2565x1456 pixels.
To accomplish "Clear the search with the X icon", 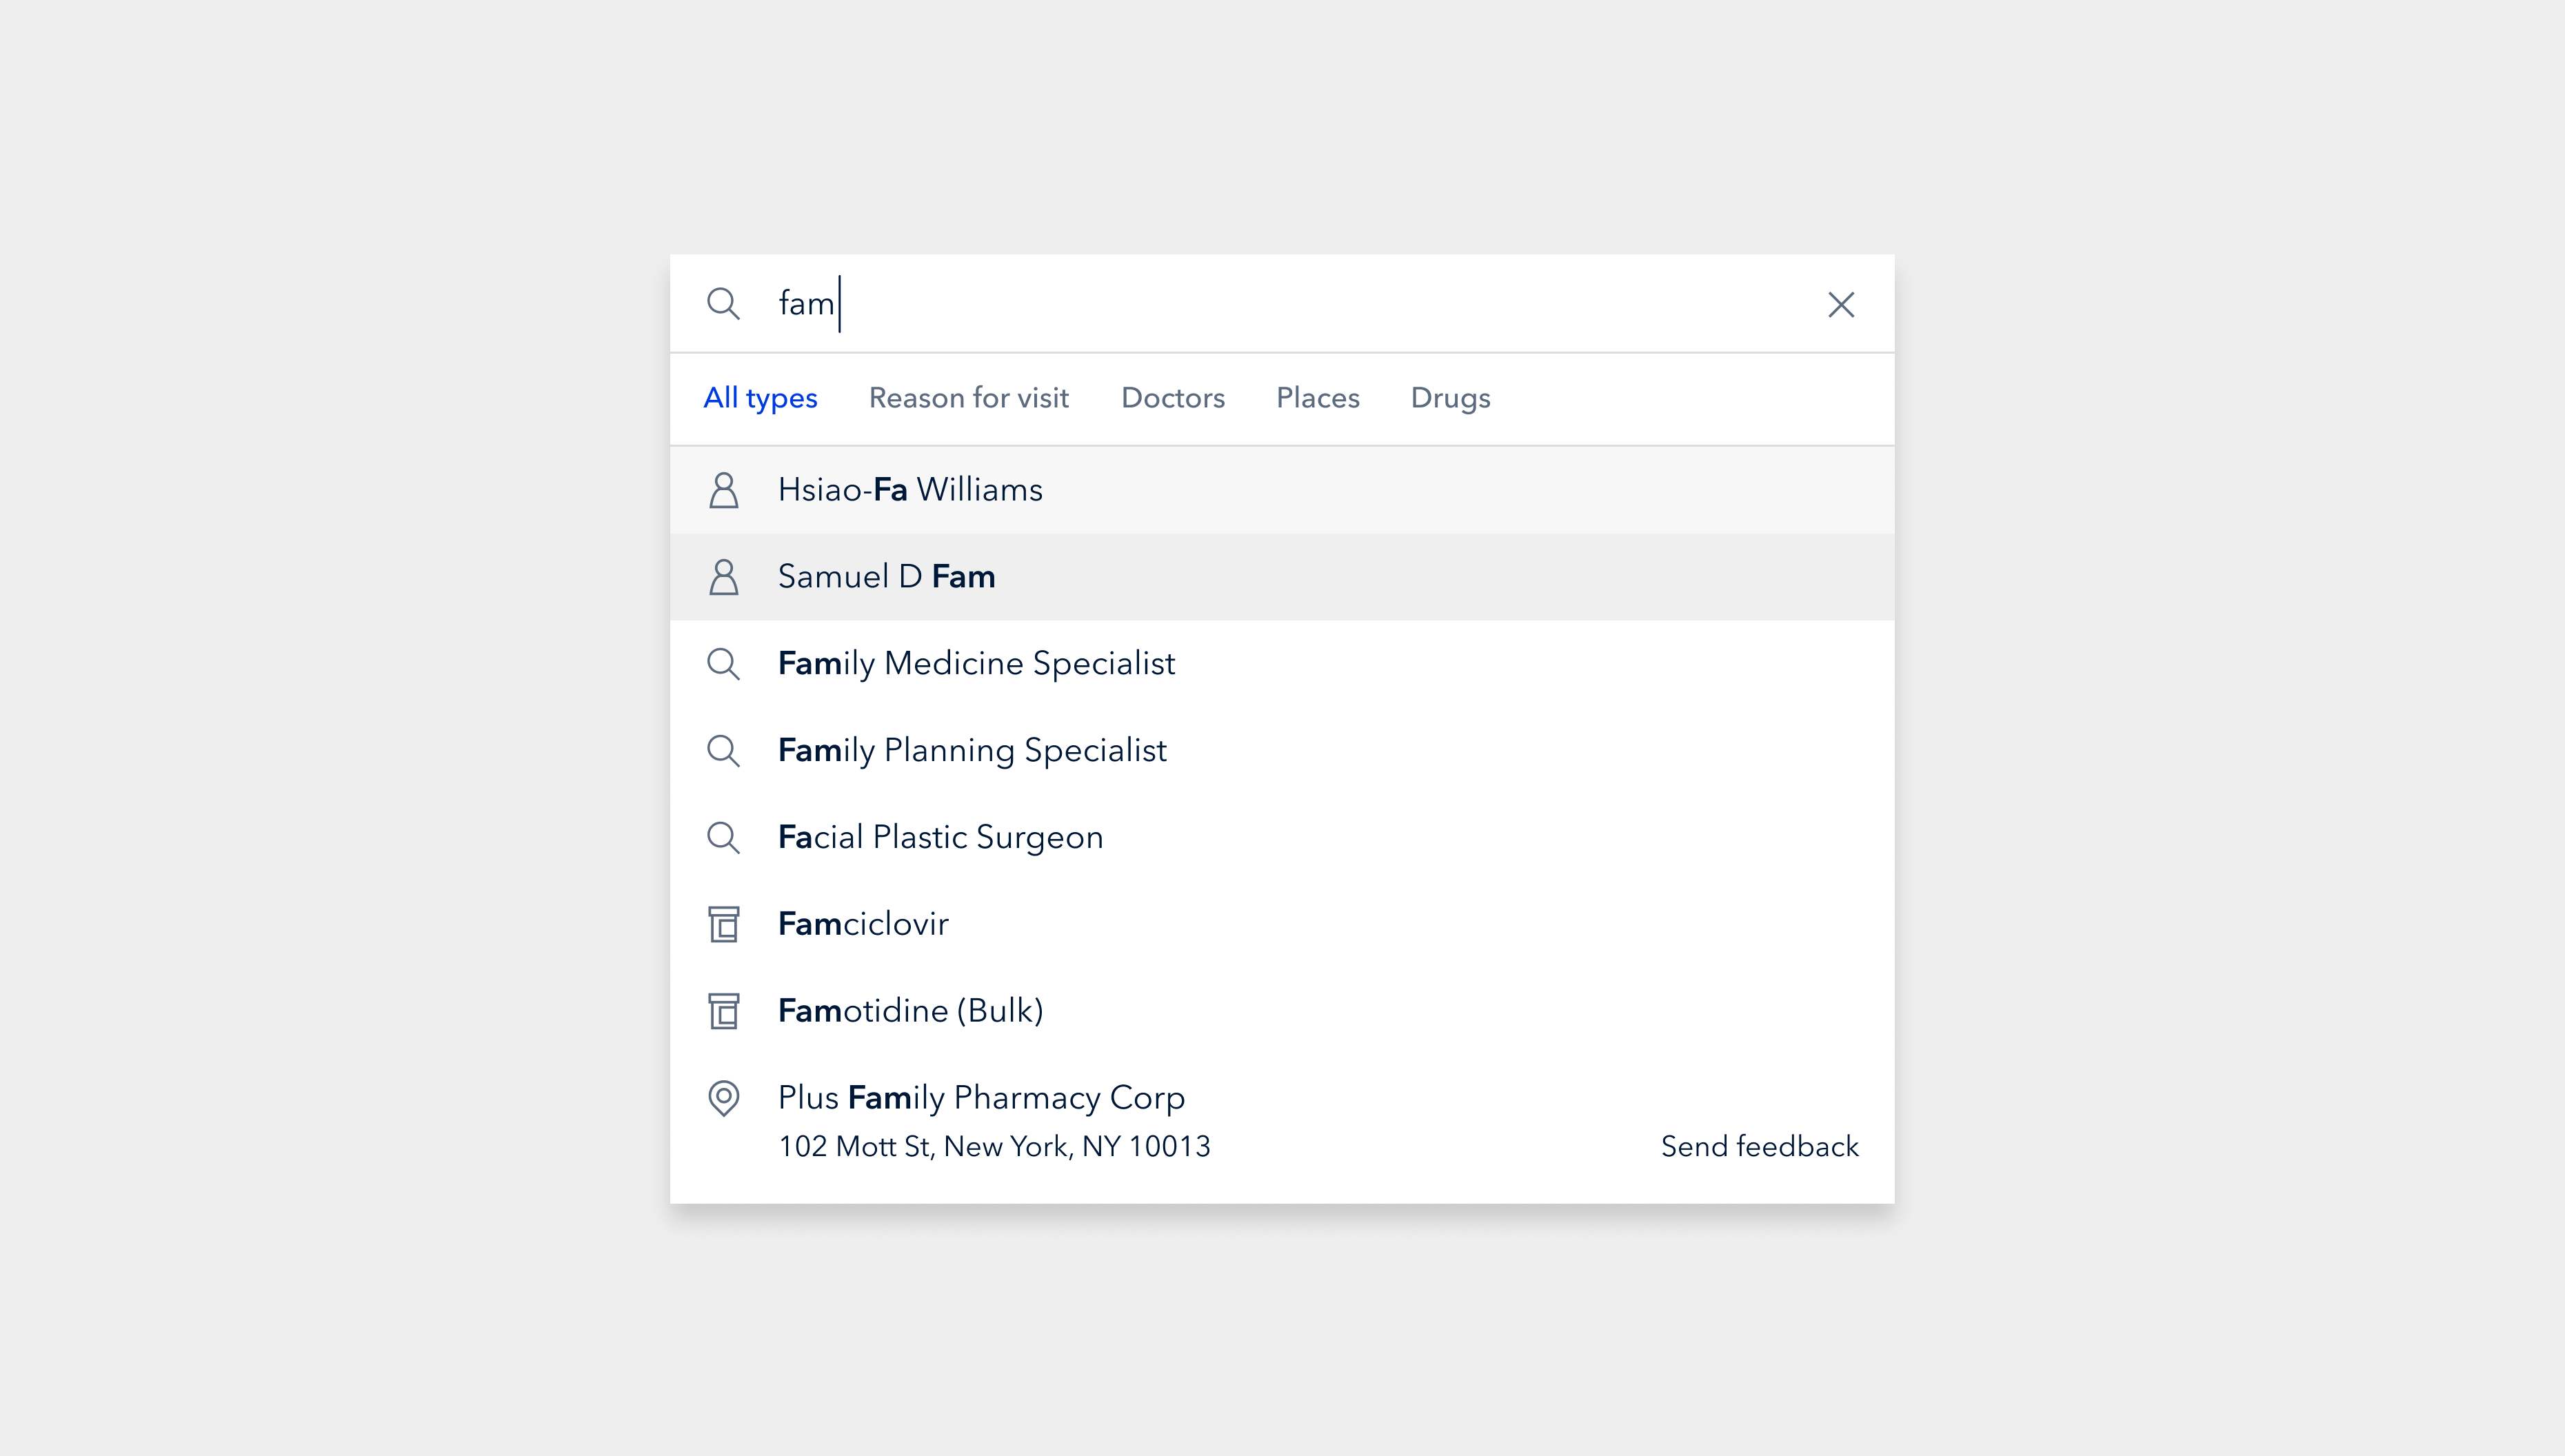I will pos(1841,304).
